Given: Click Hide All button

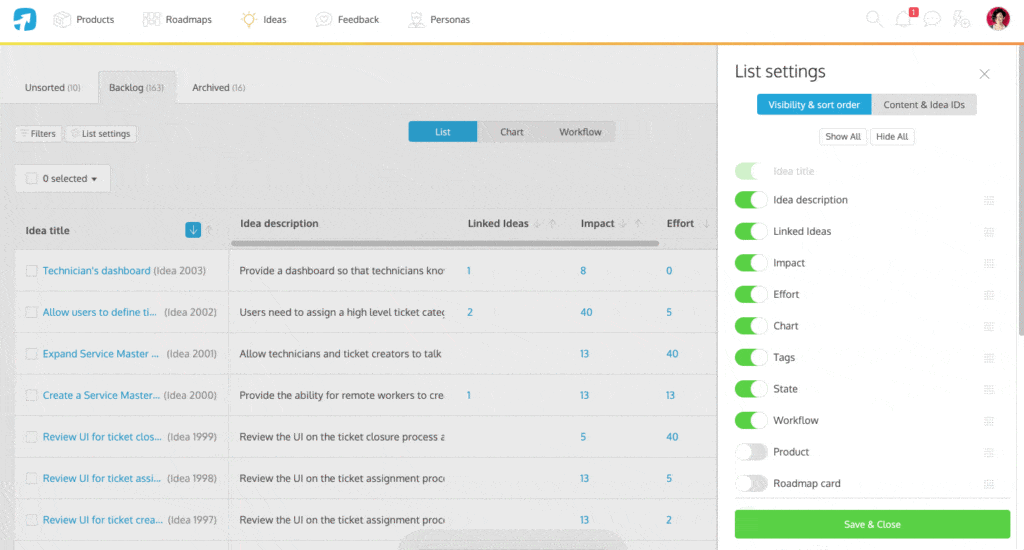Looking at the screenshot, I should tap(892, 137).
